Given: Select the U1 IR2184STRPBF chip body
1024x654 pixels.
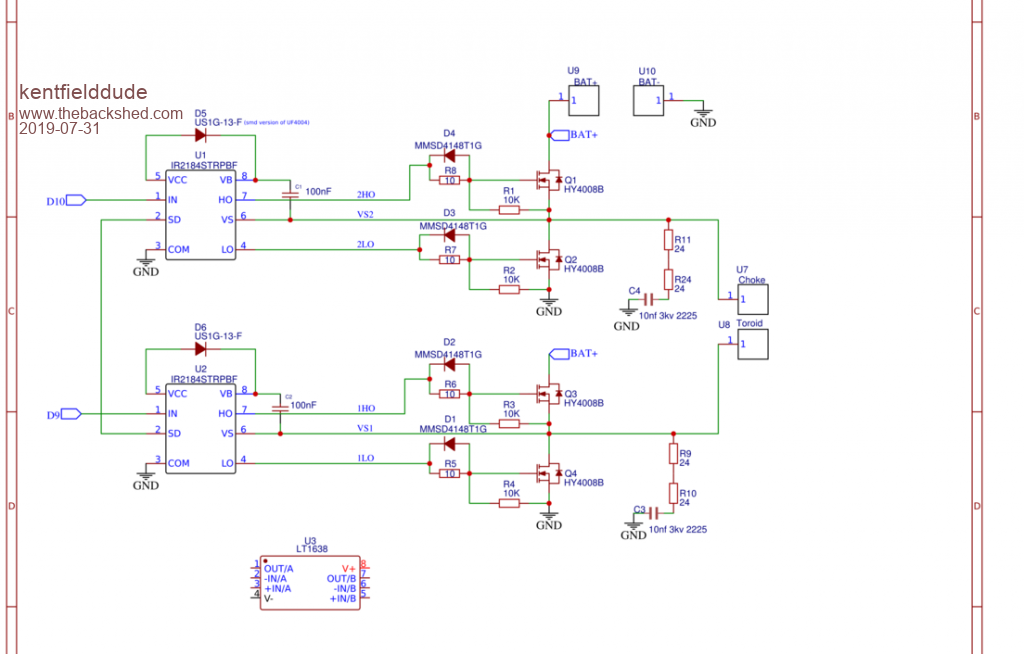Looking at the screenshot, I should point(200,215).
